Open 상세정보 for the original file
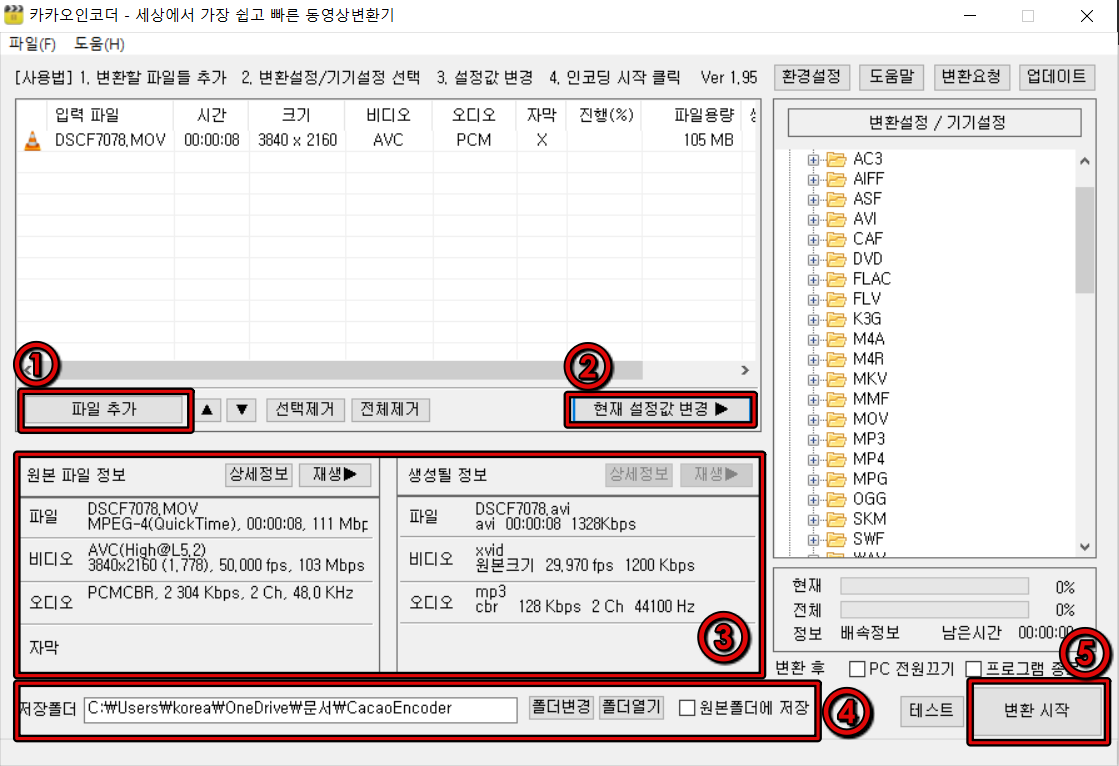Image resolution: width=1119 pixels, height=766 pixels. (x=258, y=474)
